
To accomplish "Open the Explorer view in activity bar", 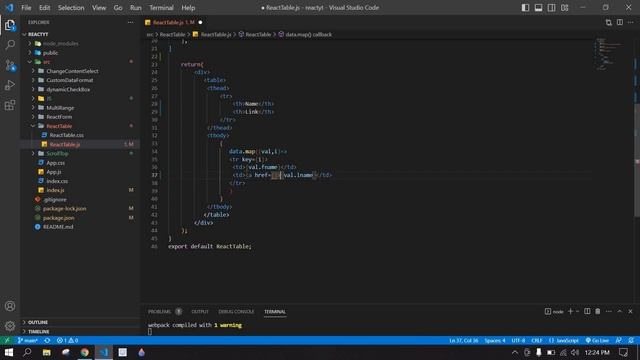I will click(x=10, y=26).
